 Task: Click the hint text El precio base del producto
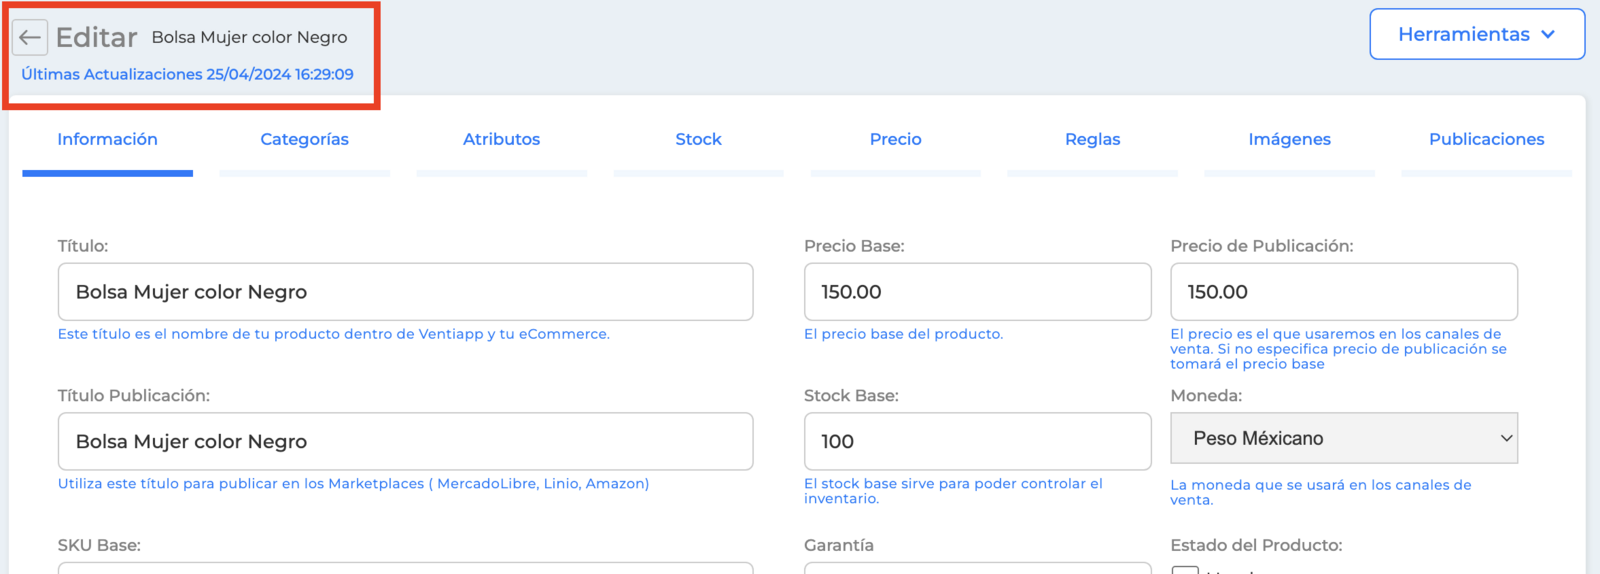pyautogui.click(x=903, y=334)
